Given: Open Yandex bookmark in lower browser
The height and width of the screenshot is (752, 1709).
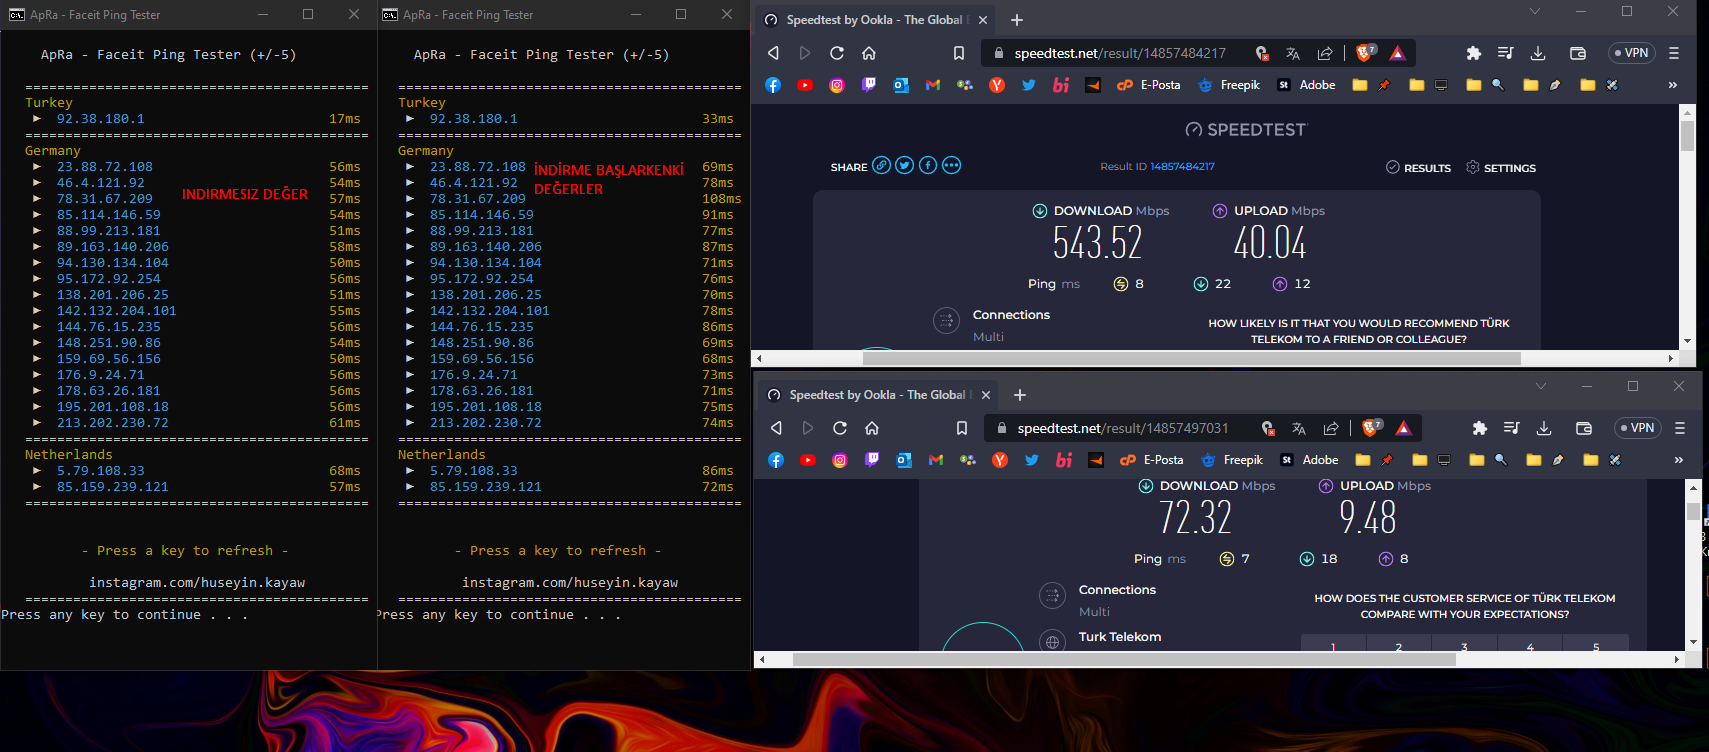Looking at the screenshot, I should (x=1000, y=460).
